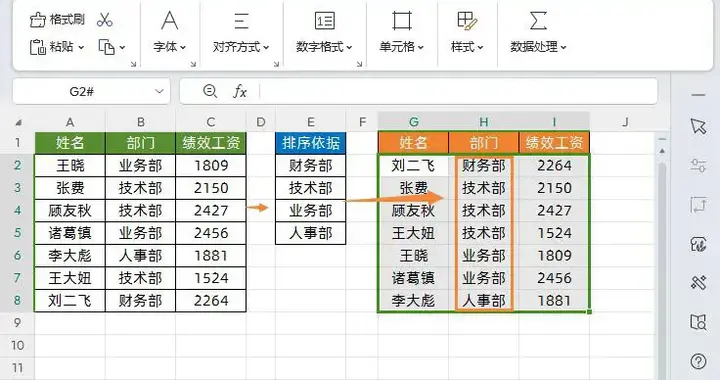Image resolution: width=720 pixels, height=380 pixels.
Task: Expand the 字体 dropdown arrow
Action: click(183, 47)
